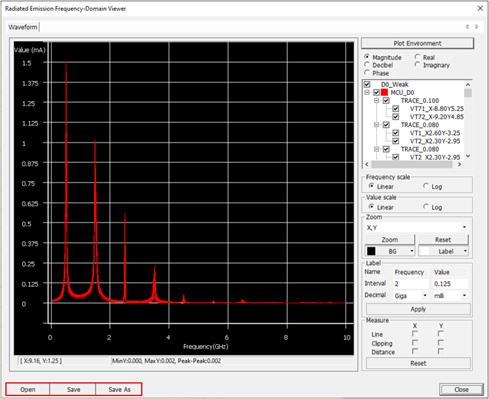Enable the Line X measure checkbox
Screen dimensions: 489x399
415,334
